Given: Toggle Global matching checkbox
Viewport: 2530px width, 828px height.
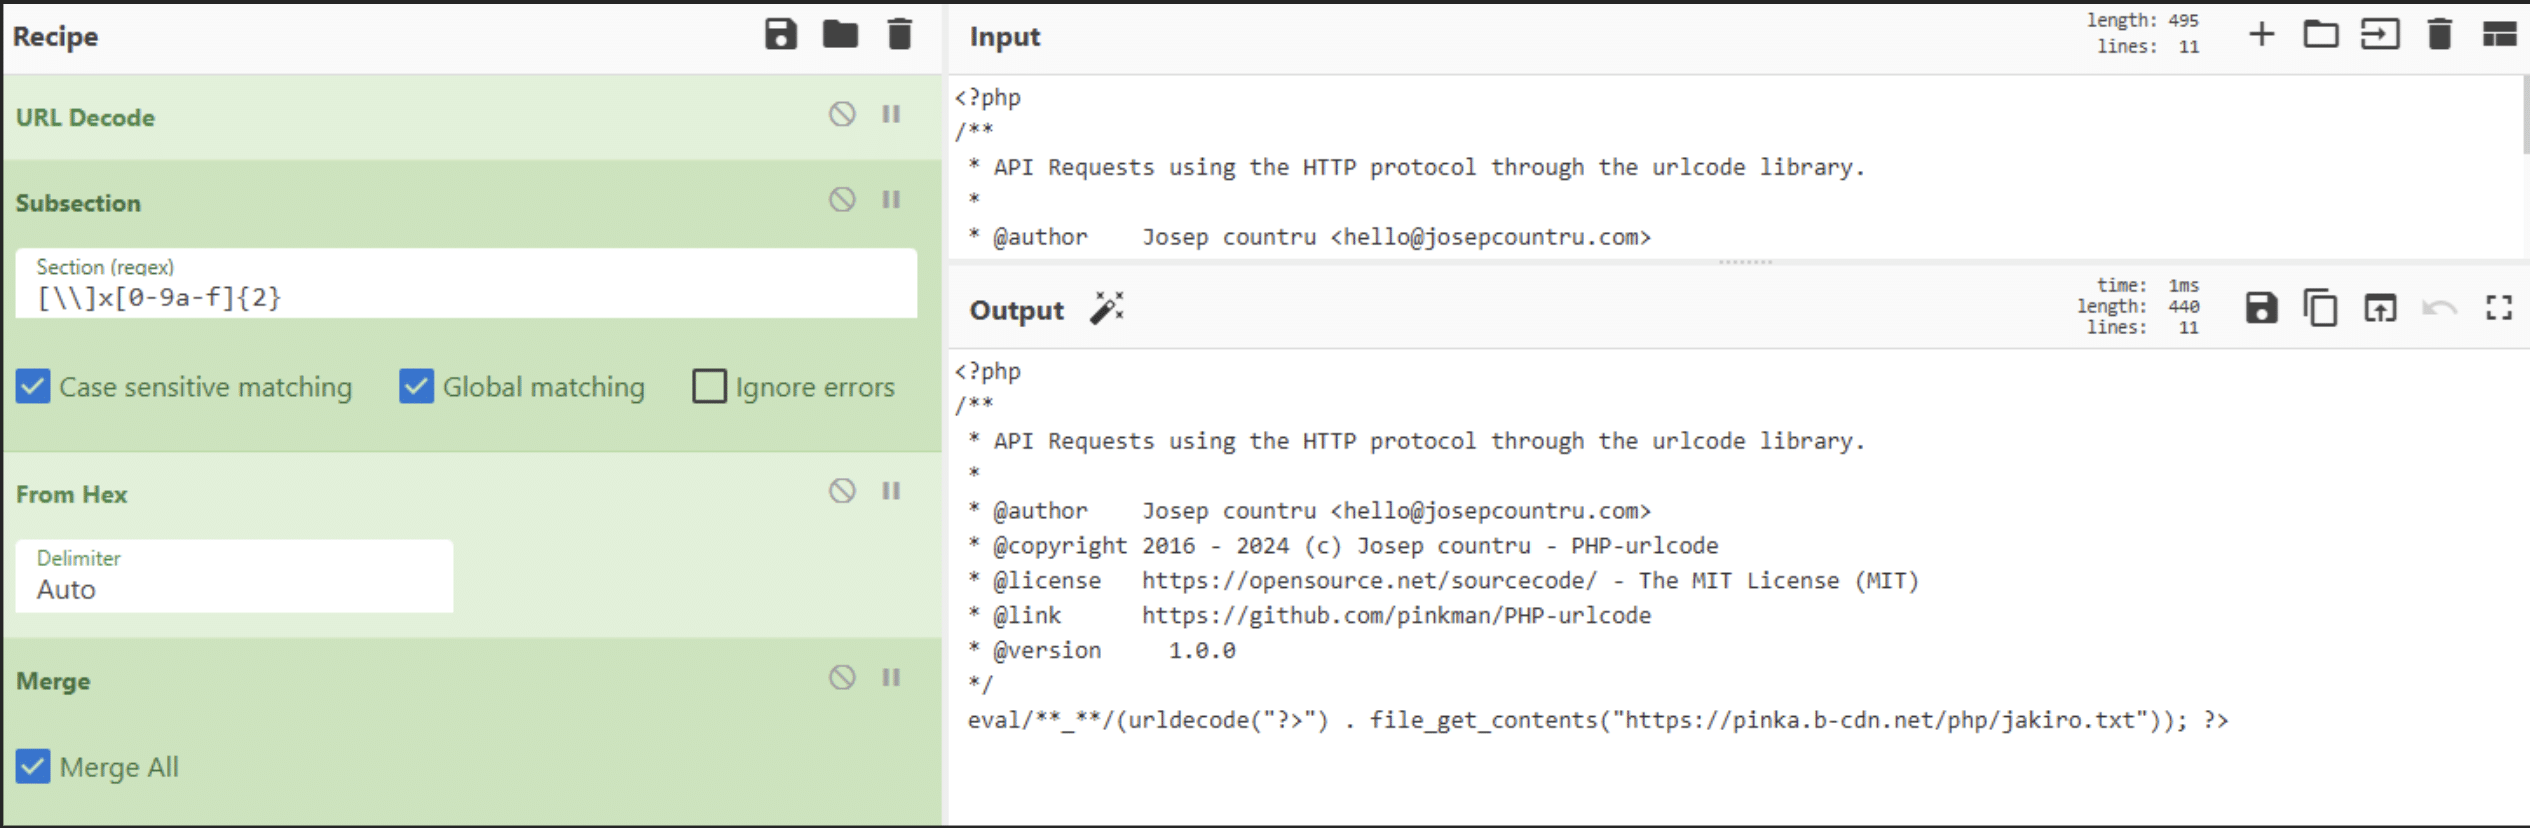Looking at the screenshot, I should [x=416, y=387].
